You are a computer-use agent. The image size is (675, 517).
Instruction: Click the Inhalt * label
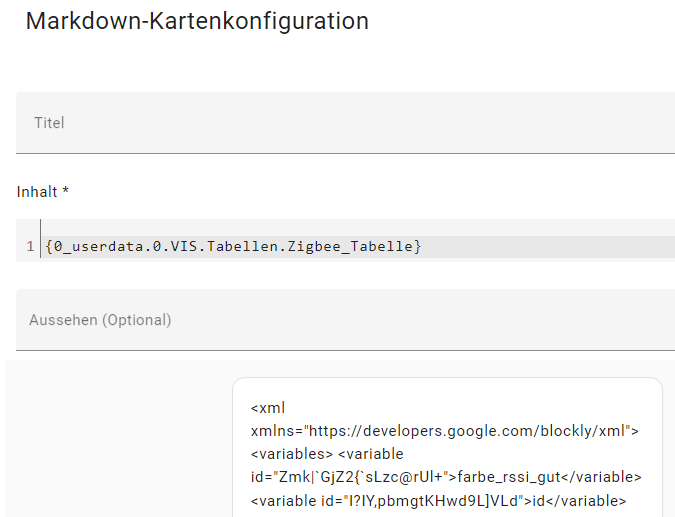click(43, 191)
